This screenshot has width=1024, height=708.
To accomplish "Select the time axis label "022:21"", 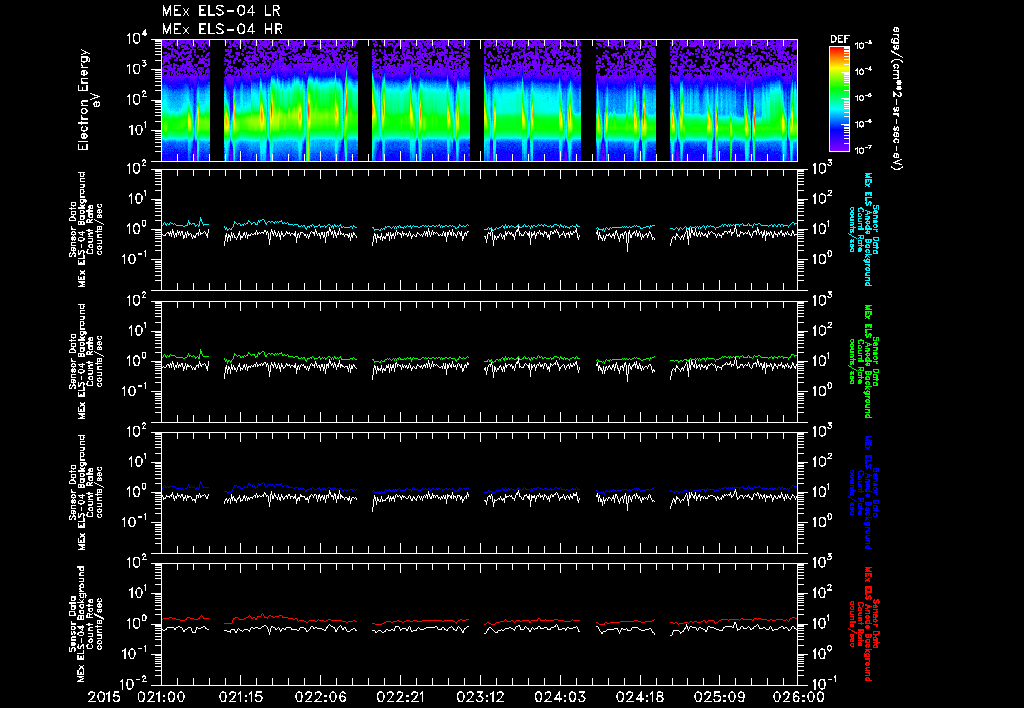I will [x=400, y=697].
